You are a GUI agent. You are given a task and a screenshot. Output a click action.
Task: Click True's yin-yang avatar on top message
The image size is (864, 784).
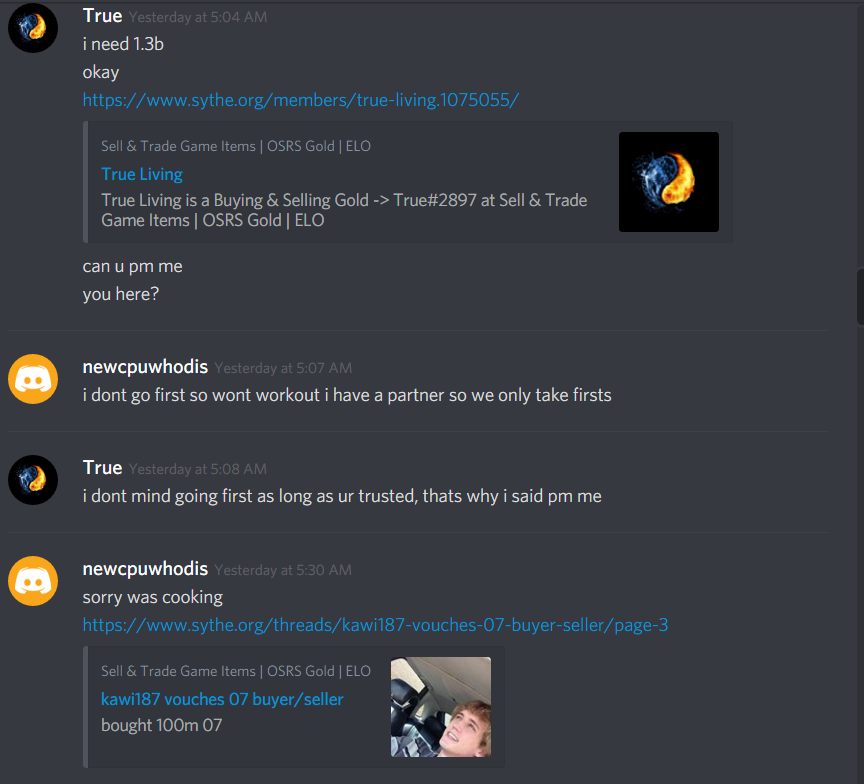(33, 28)
